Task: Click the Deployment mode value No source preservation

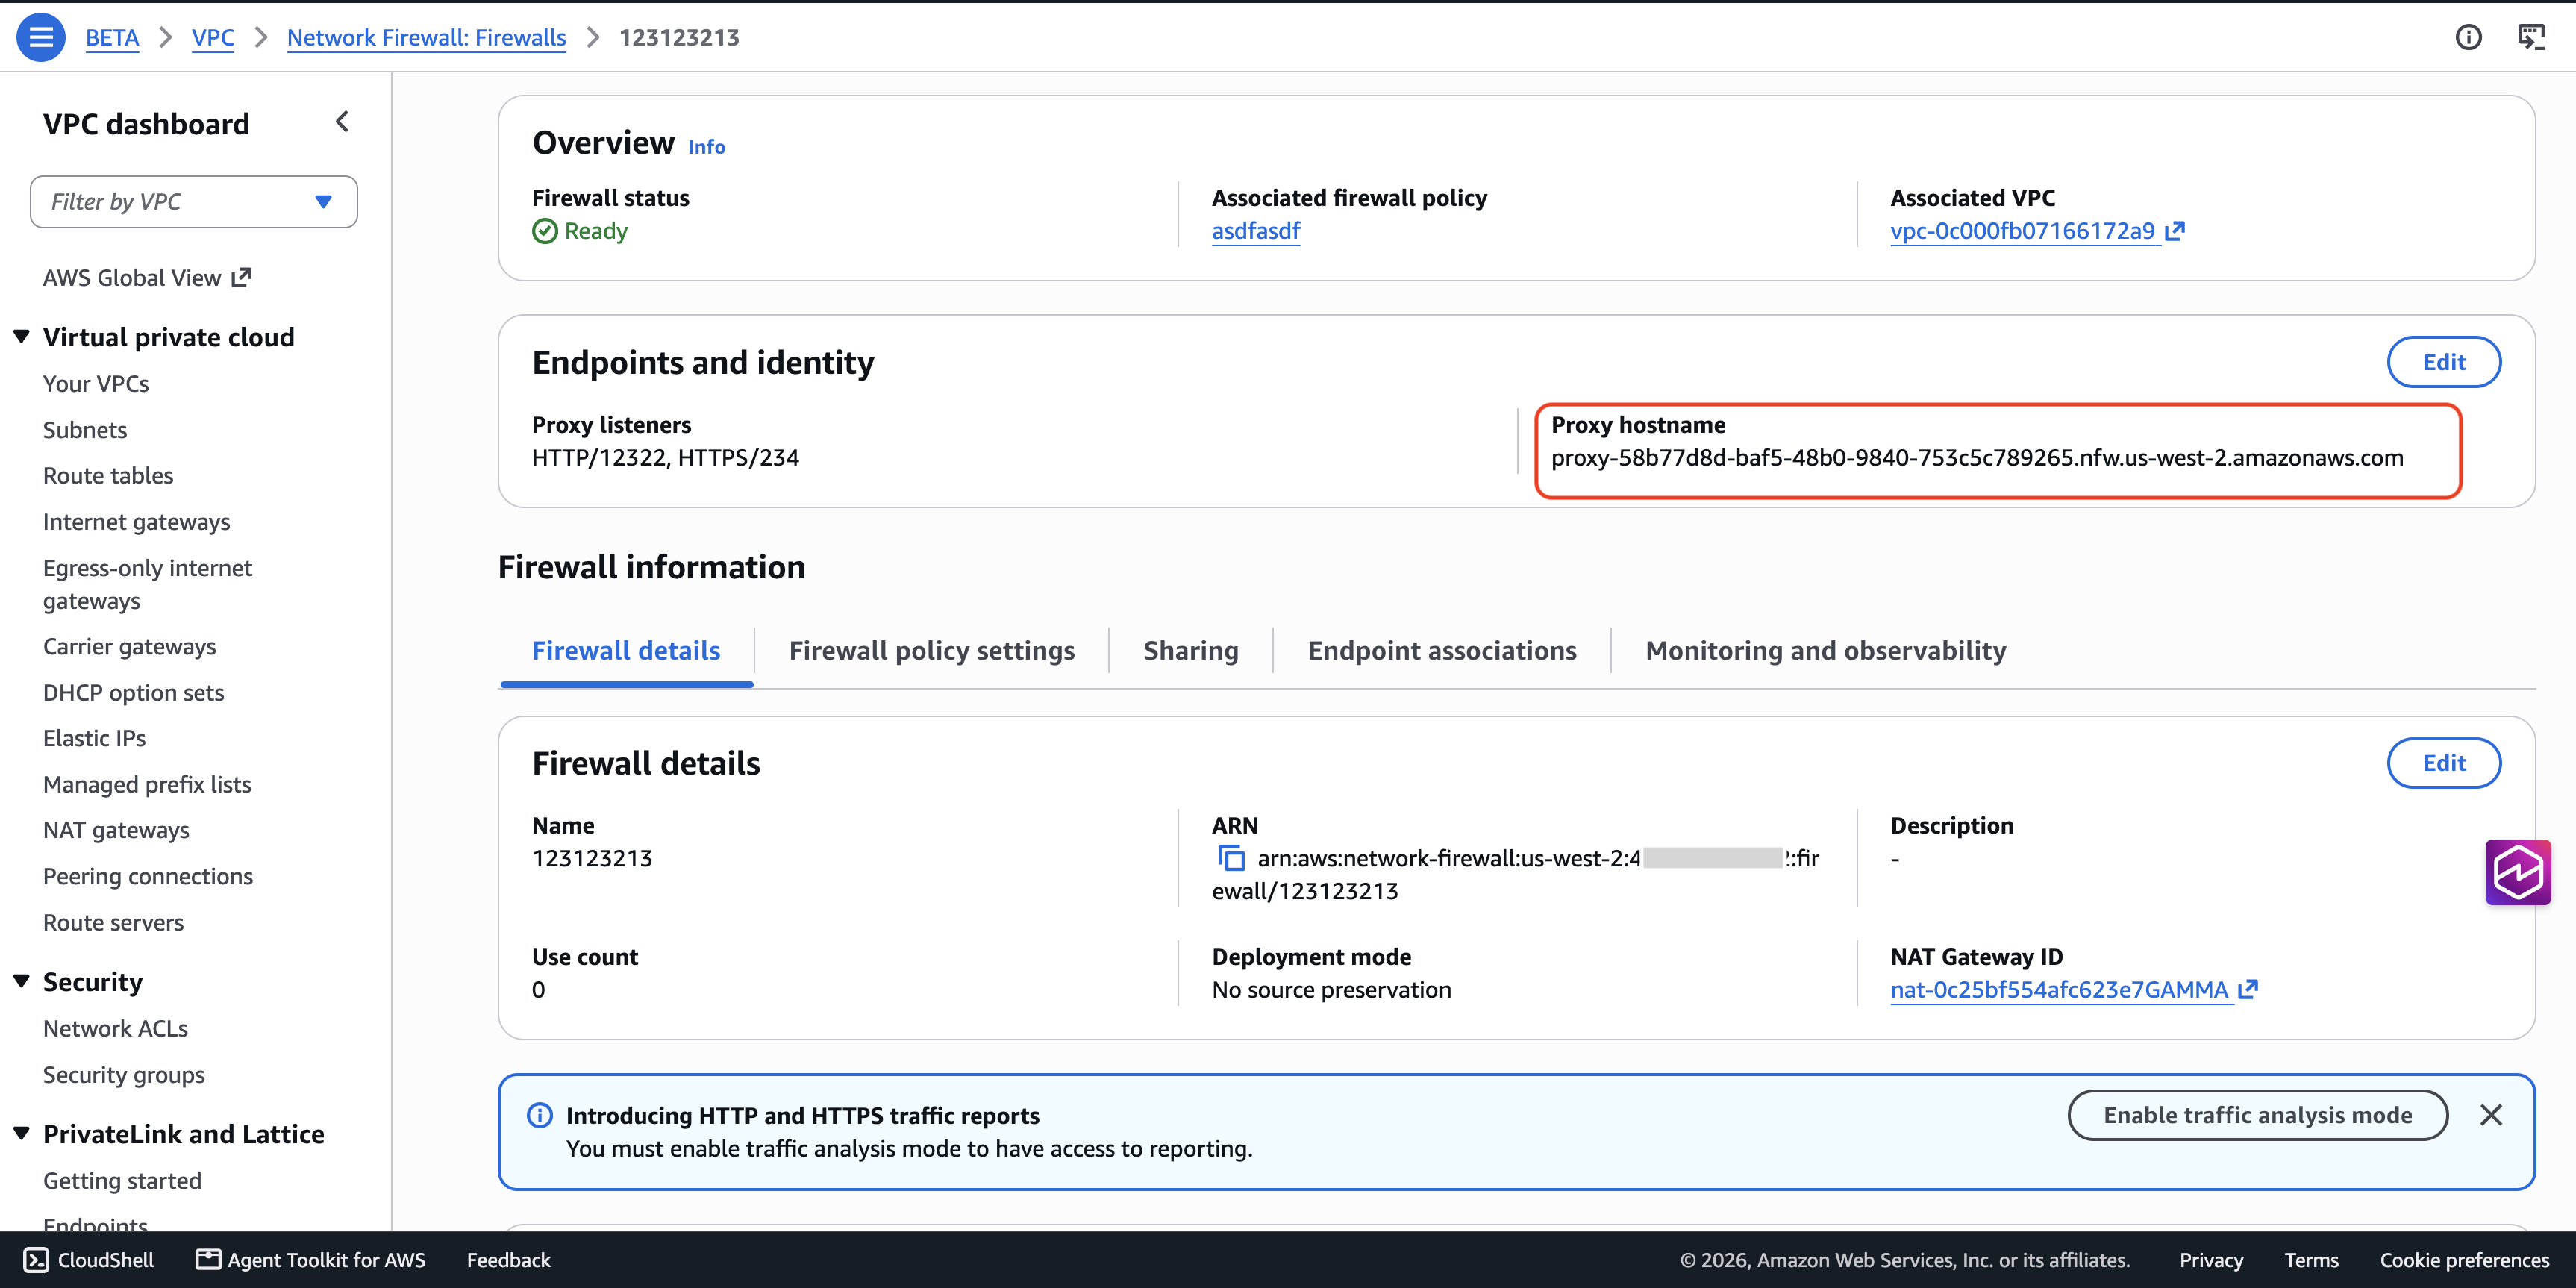Action: (x=1331, y=990)
